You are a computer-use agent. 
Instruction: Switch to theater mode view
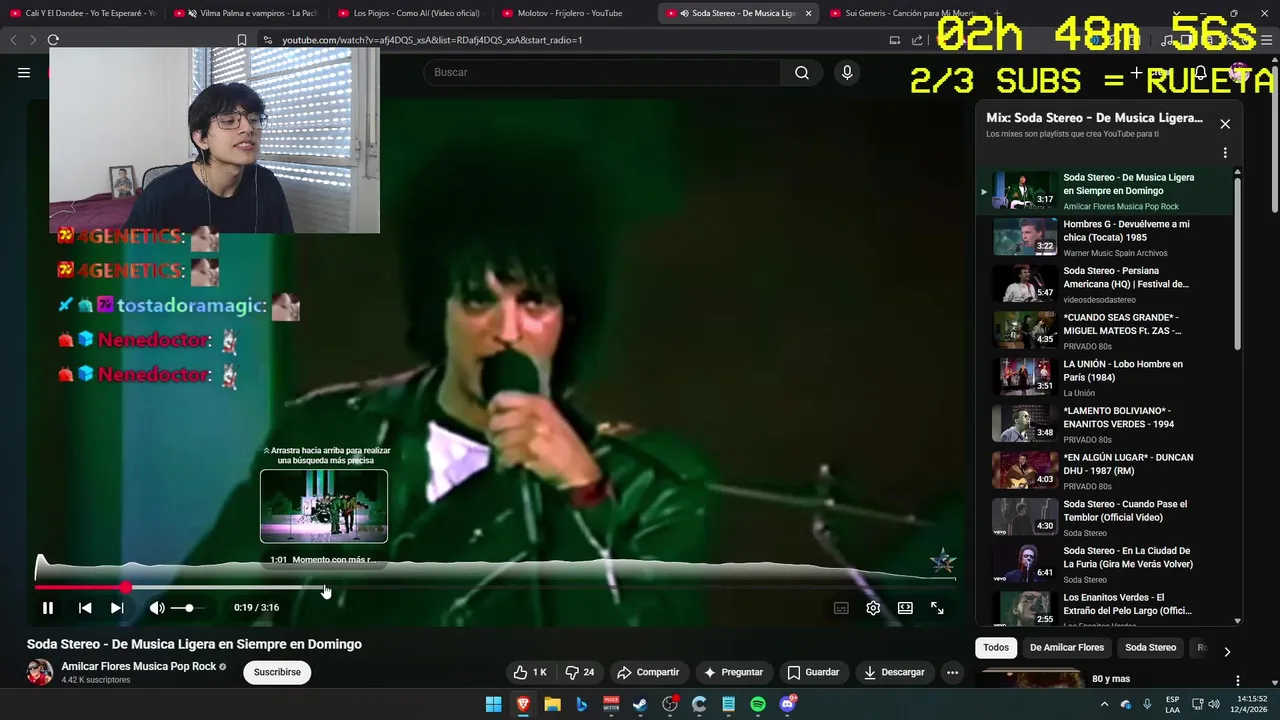pos(905,608)
